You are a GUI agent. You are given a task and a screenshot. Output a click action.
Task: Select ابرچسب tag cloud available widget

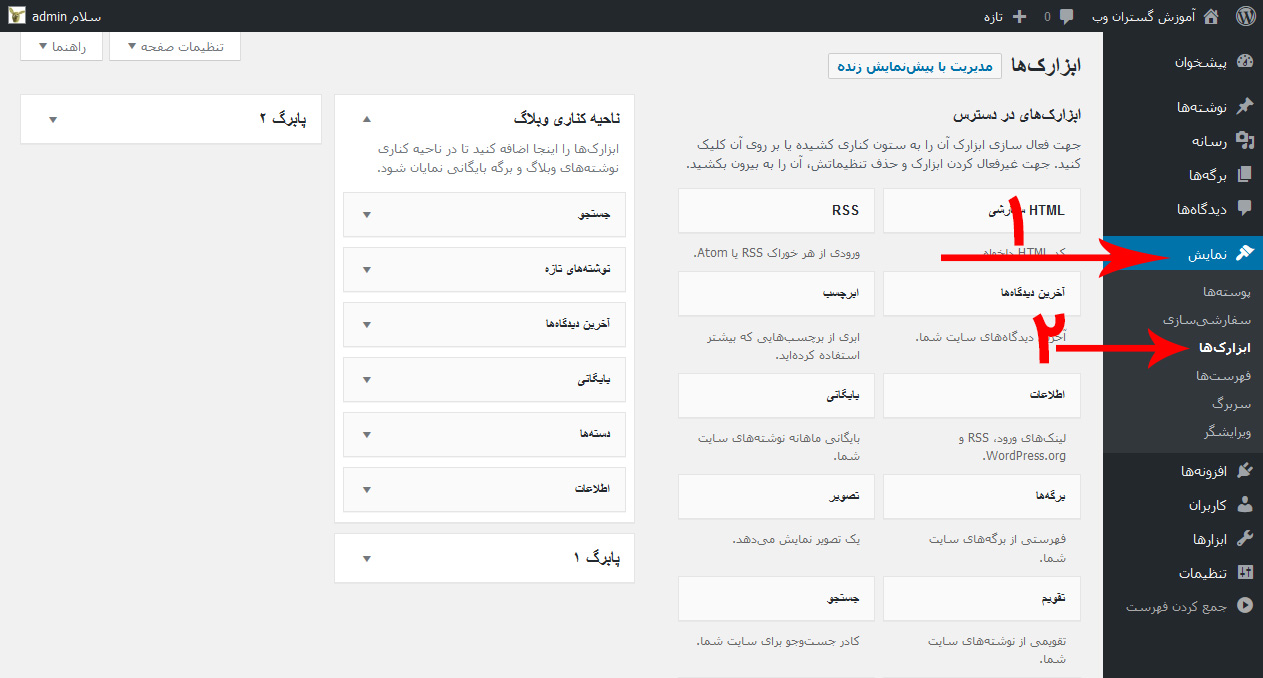tap(776, 294)
